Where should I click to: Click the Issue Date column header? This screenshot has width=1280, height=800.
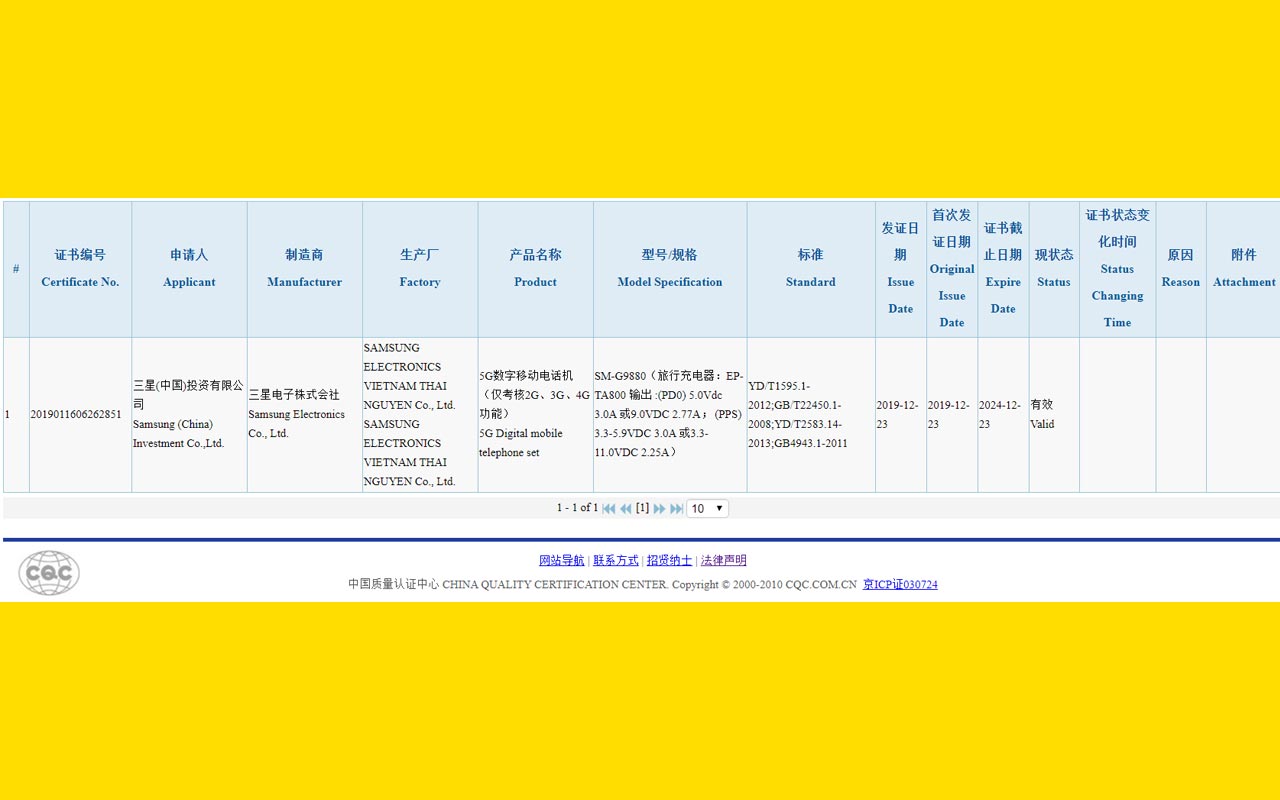(901, 269)
